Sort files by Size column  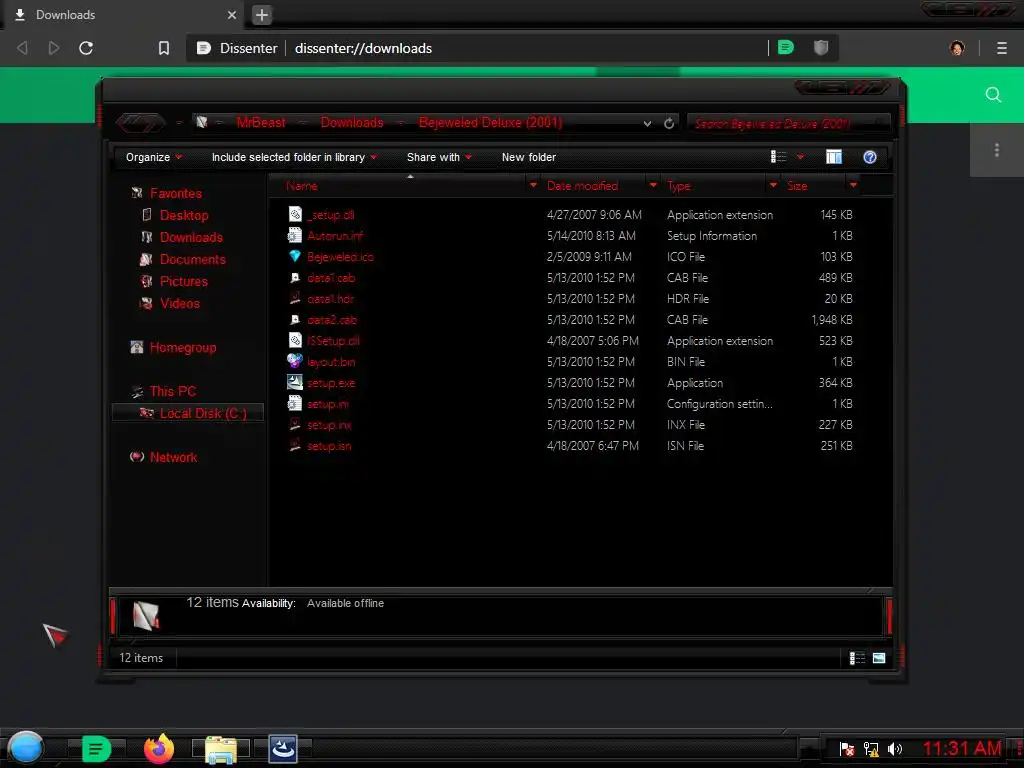[797, 186]
